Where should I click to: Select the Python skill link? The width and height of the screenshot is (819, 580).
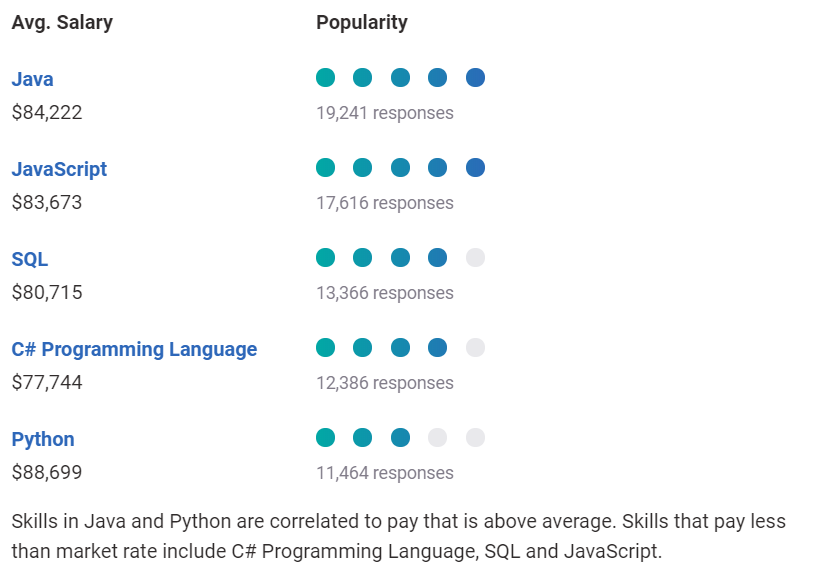tap(43, 439)
